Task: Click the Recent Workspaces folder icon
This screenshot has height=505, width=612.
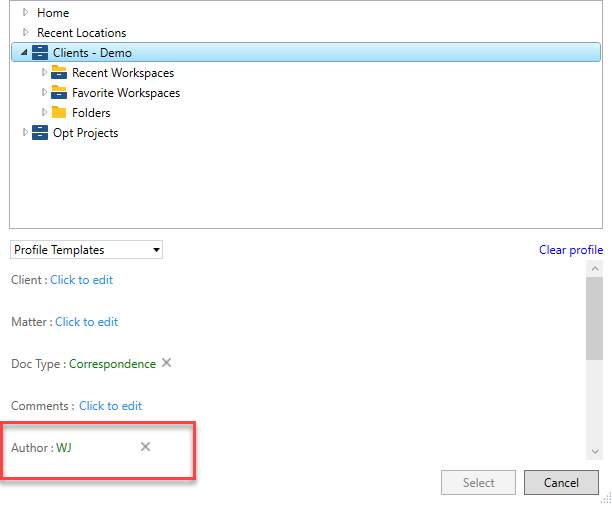Action: pos(59,72)
